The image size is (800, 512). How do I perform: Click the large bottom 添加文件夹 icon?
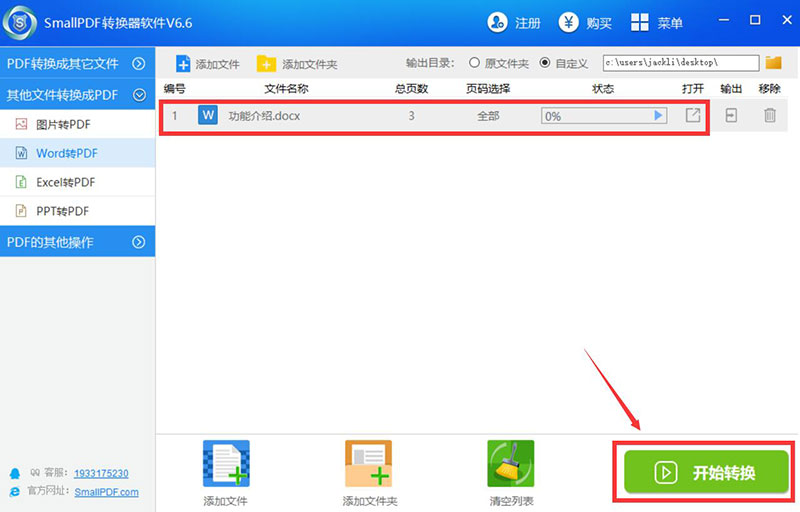click(368, 464)
